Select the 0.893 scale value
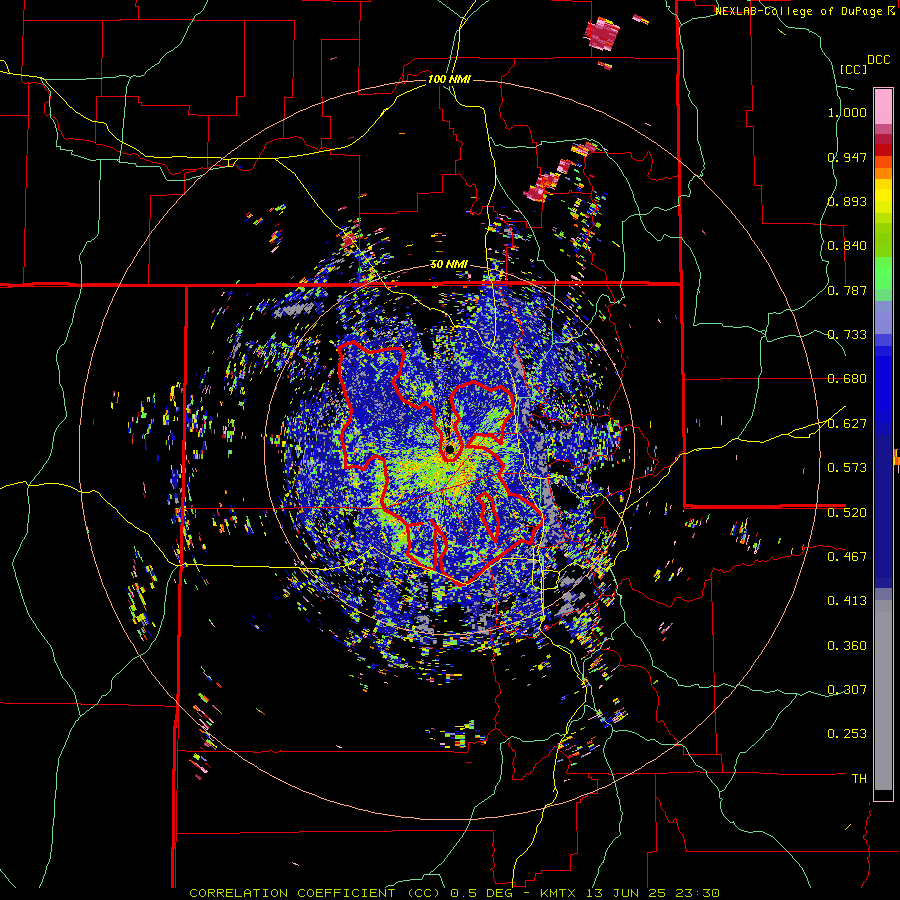 (847, 201)
